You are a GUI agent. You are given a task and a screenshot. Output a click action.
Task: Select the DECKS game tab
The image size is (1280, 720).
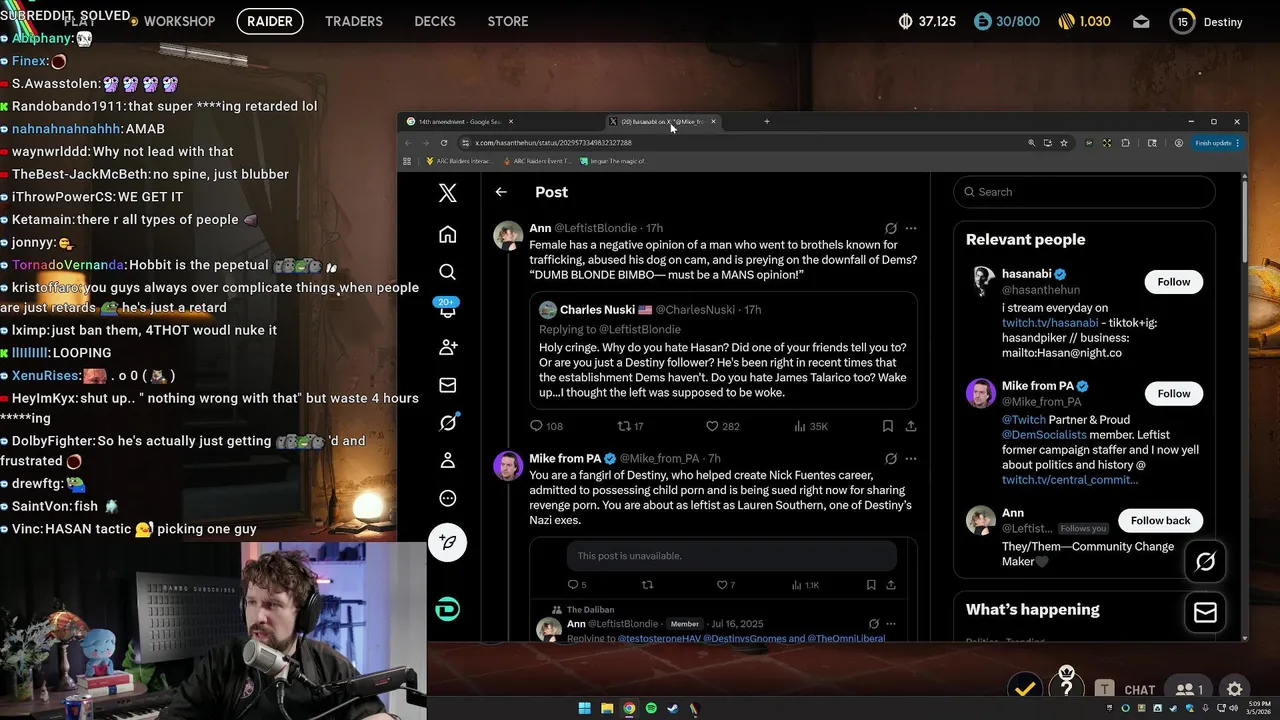click(x=435, y=21)
